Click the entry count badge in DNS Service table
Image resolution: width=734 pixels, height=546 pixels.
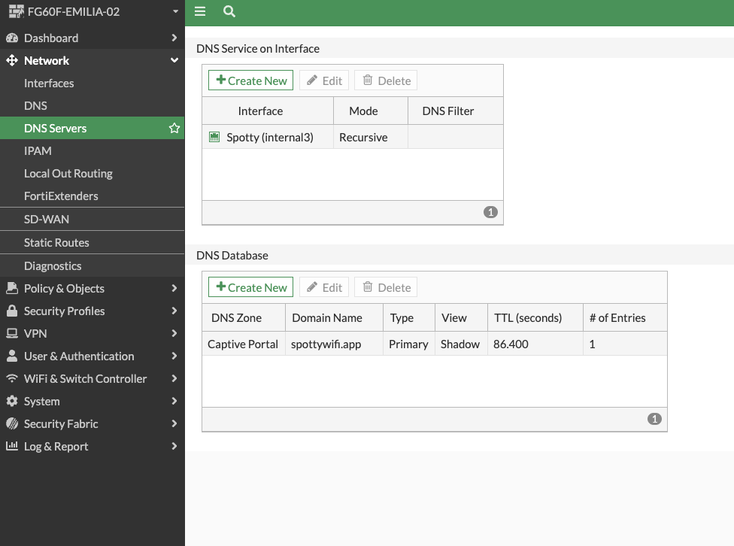(x=490, y=212)
